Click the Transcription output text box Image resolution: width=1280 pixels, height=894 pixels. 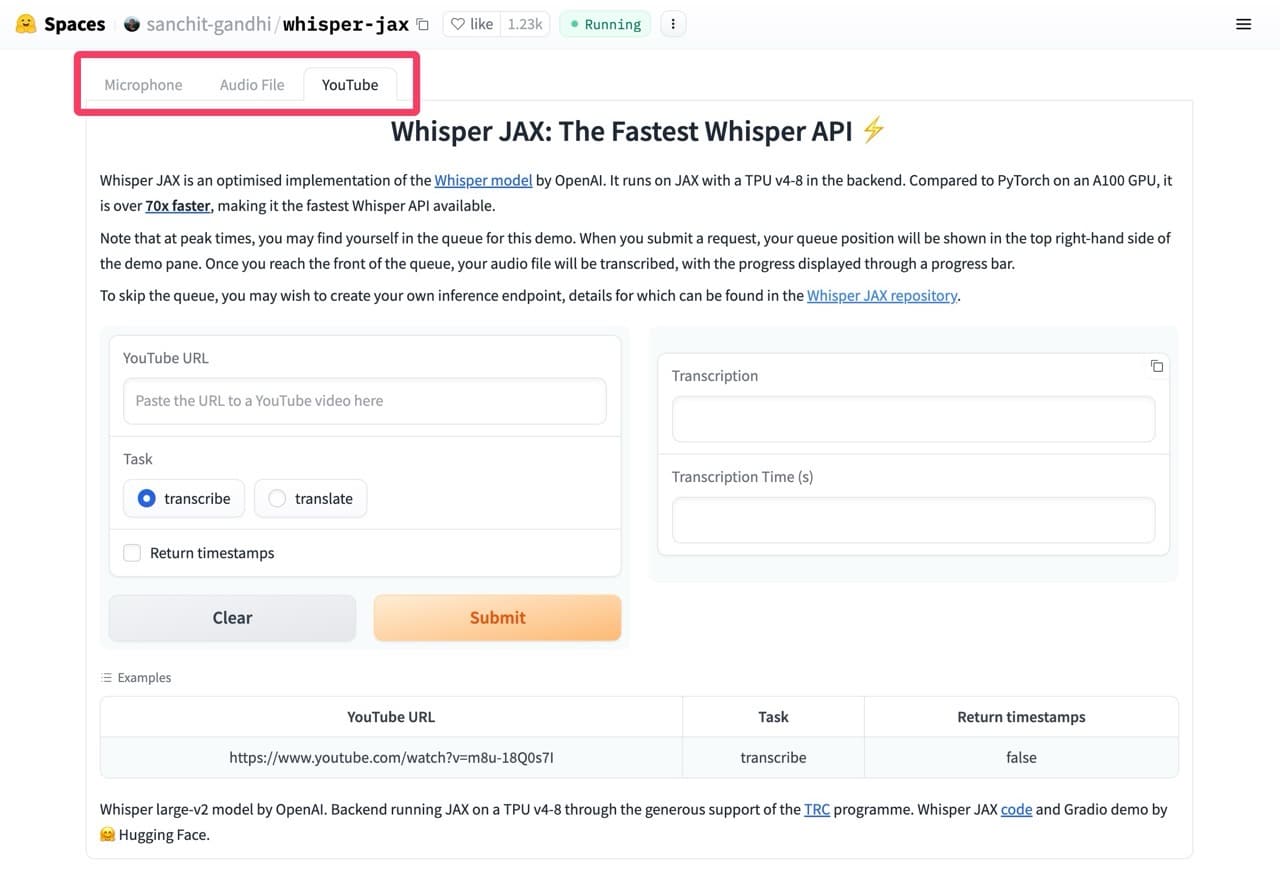913,419
